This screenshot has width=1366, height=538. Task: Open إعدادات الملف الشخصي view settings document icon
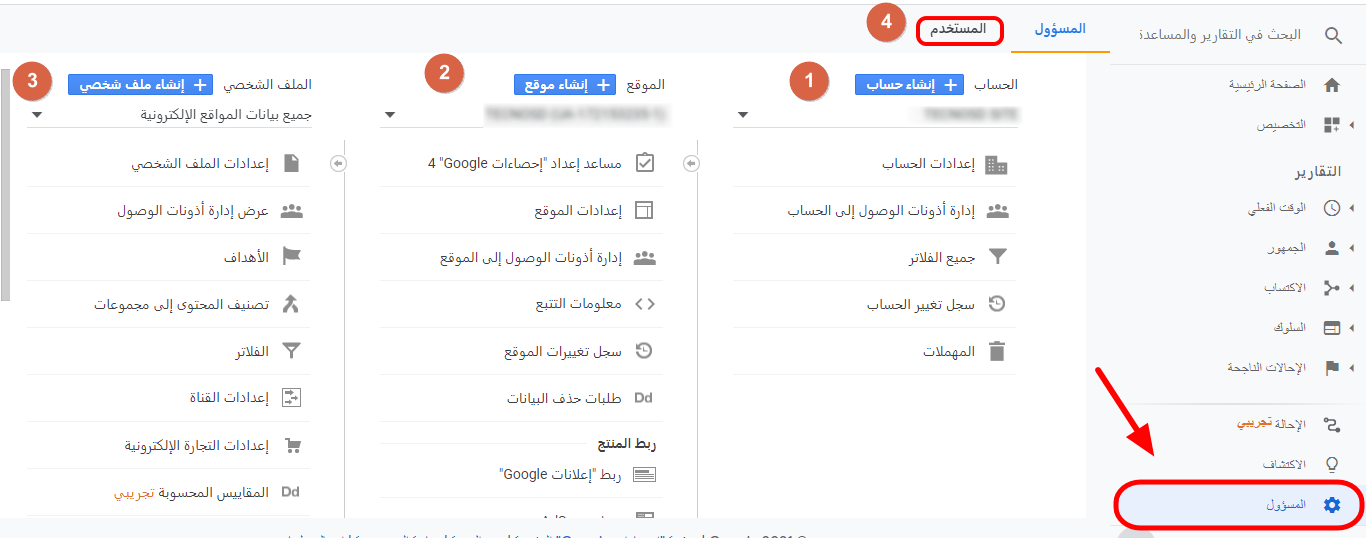click(x=291, y=164)
